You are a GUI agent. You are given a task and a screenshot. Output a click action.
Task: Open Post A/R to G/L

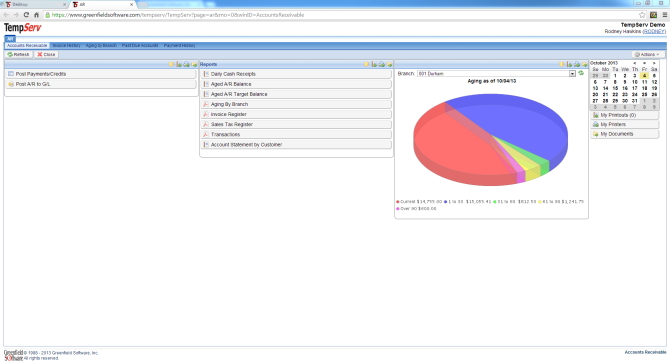tap(101, 84)
